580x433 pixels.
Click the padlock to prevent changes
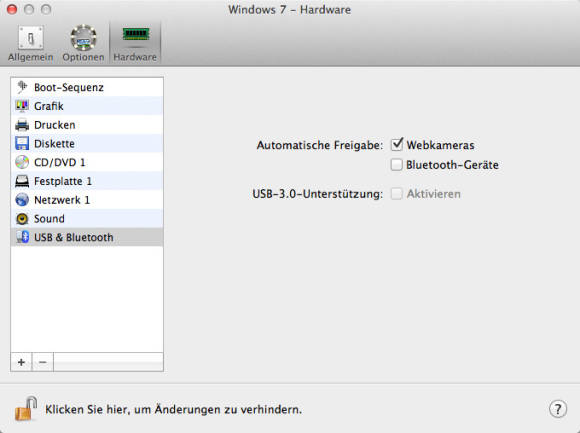(x=26, y=409)
